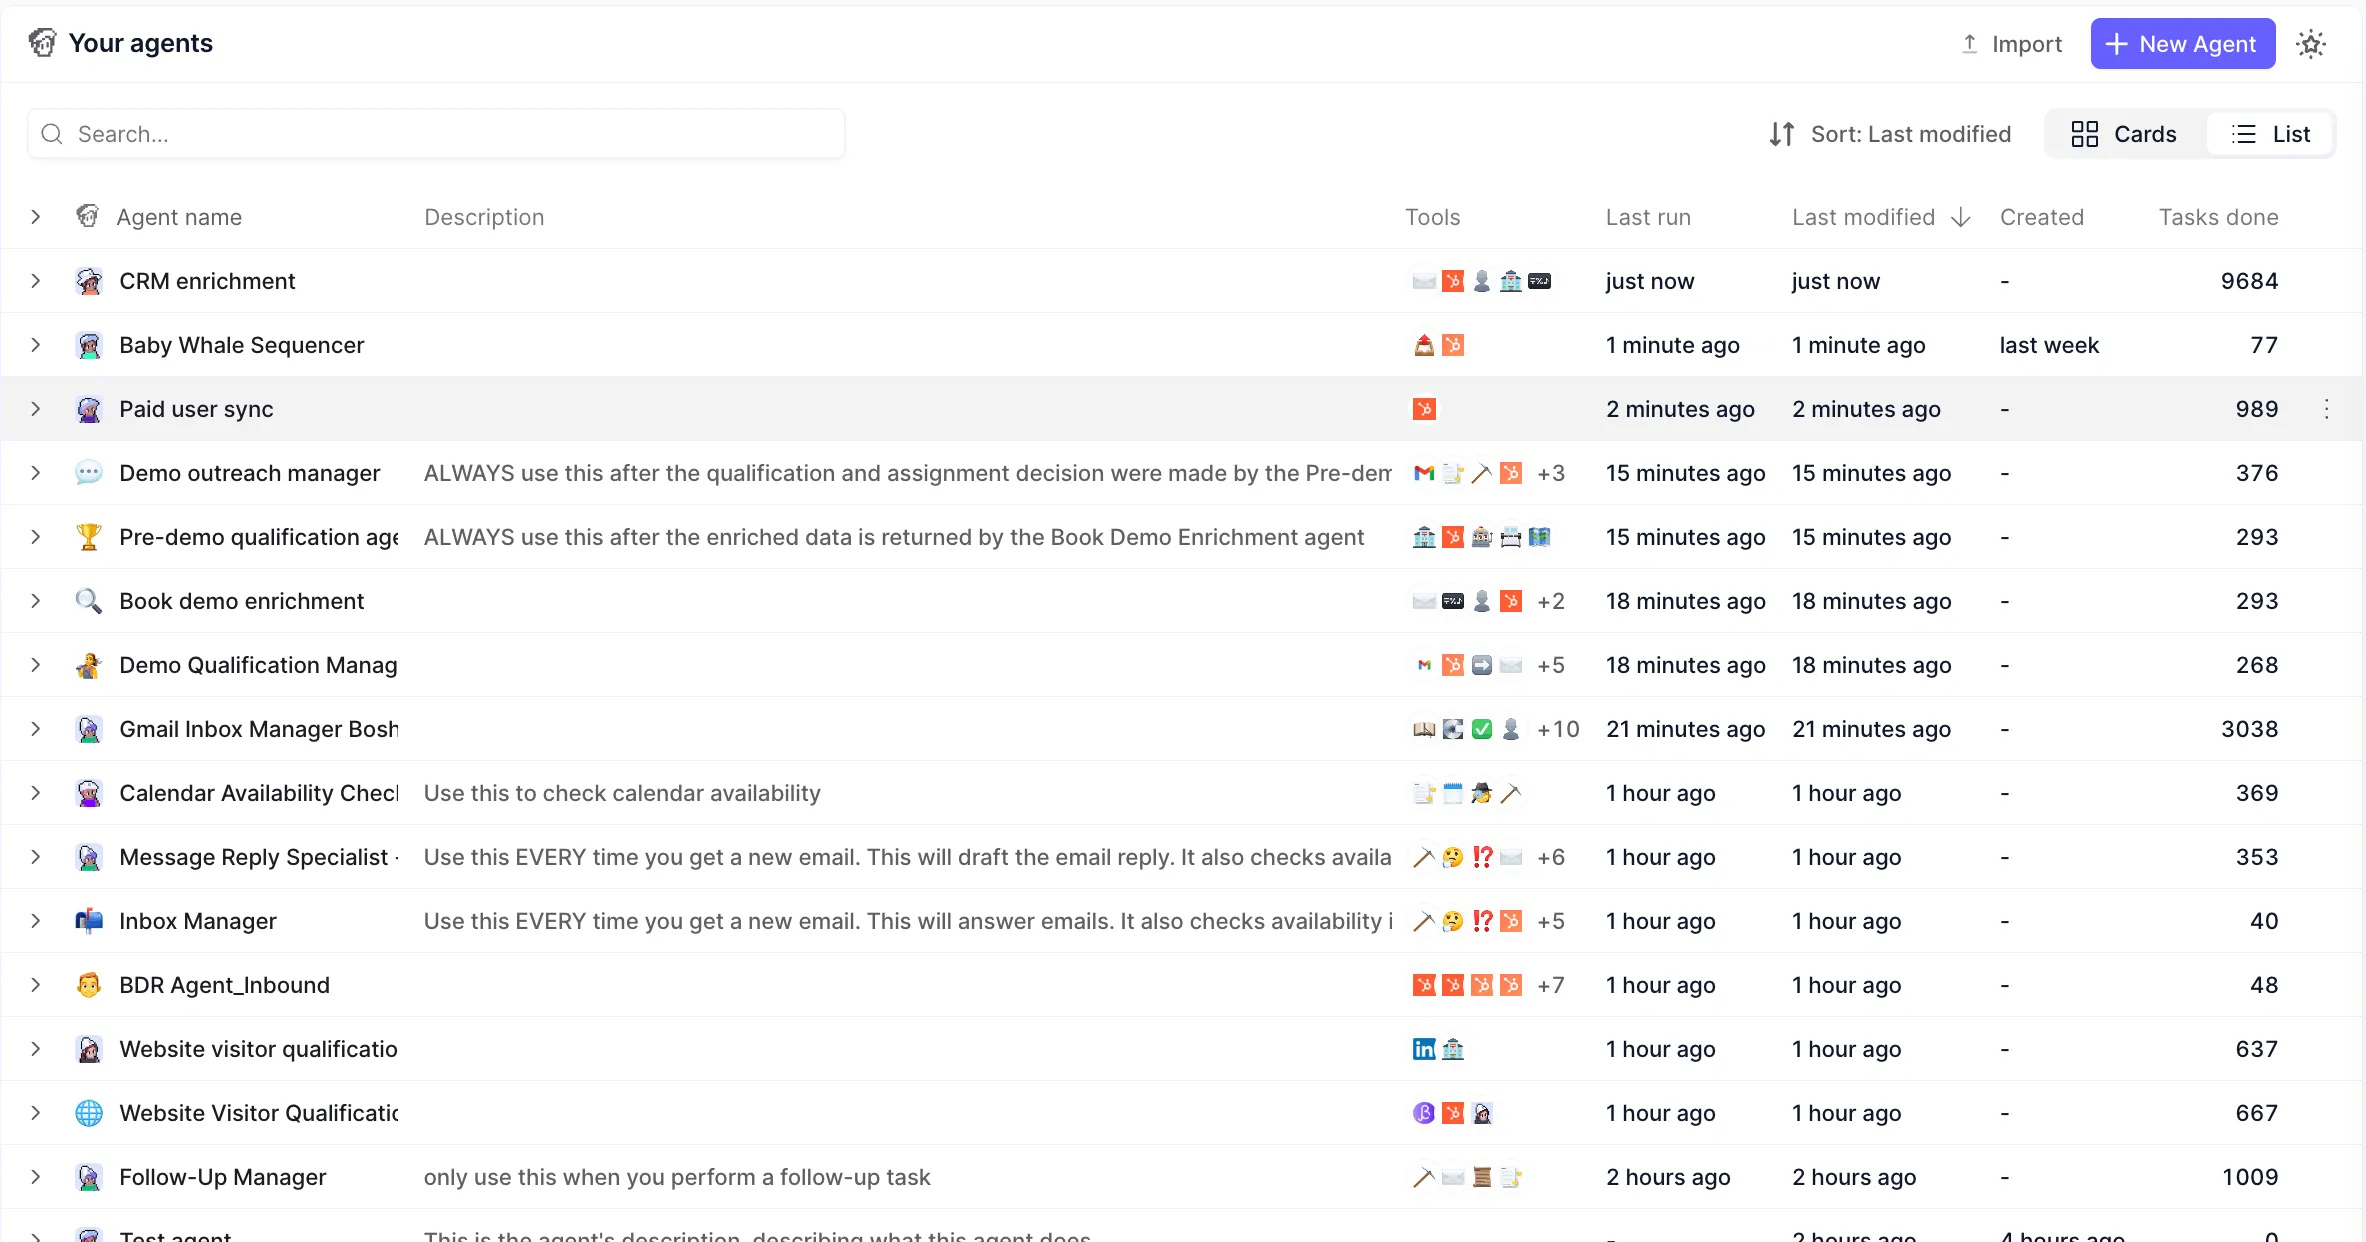Switch to Cards view
This screenshot has width=2366, height=1242.
[x=2122, y=133]
